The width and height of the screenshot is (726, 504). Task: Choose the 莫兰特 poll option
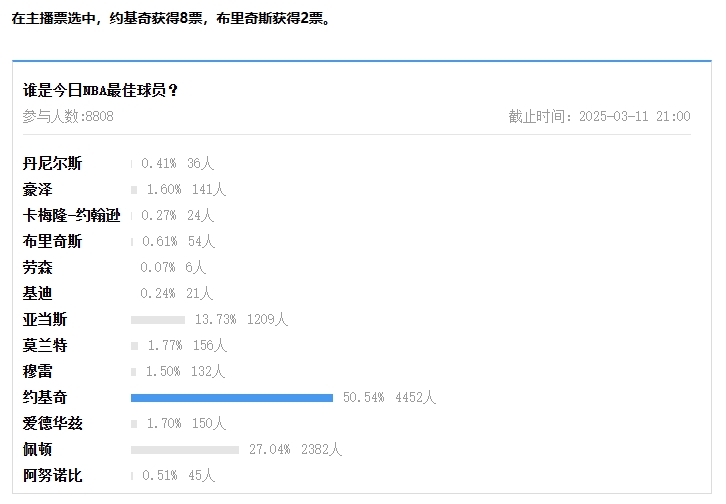[x=45, y=346]
